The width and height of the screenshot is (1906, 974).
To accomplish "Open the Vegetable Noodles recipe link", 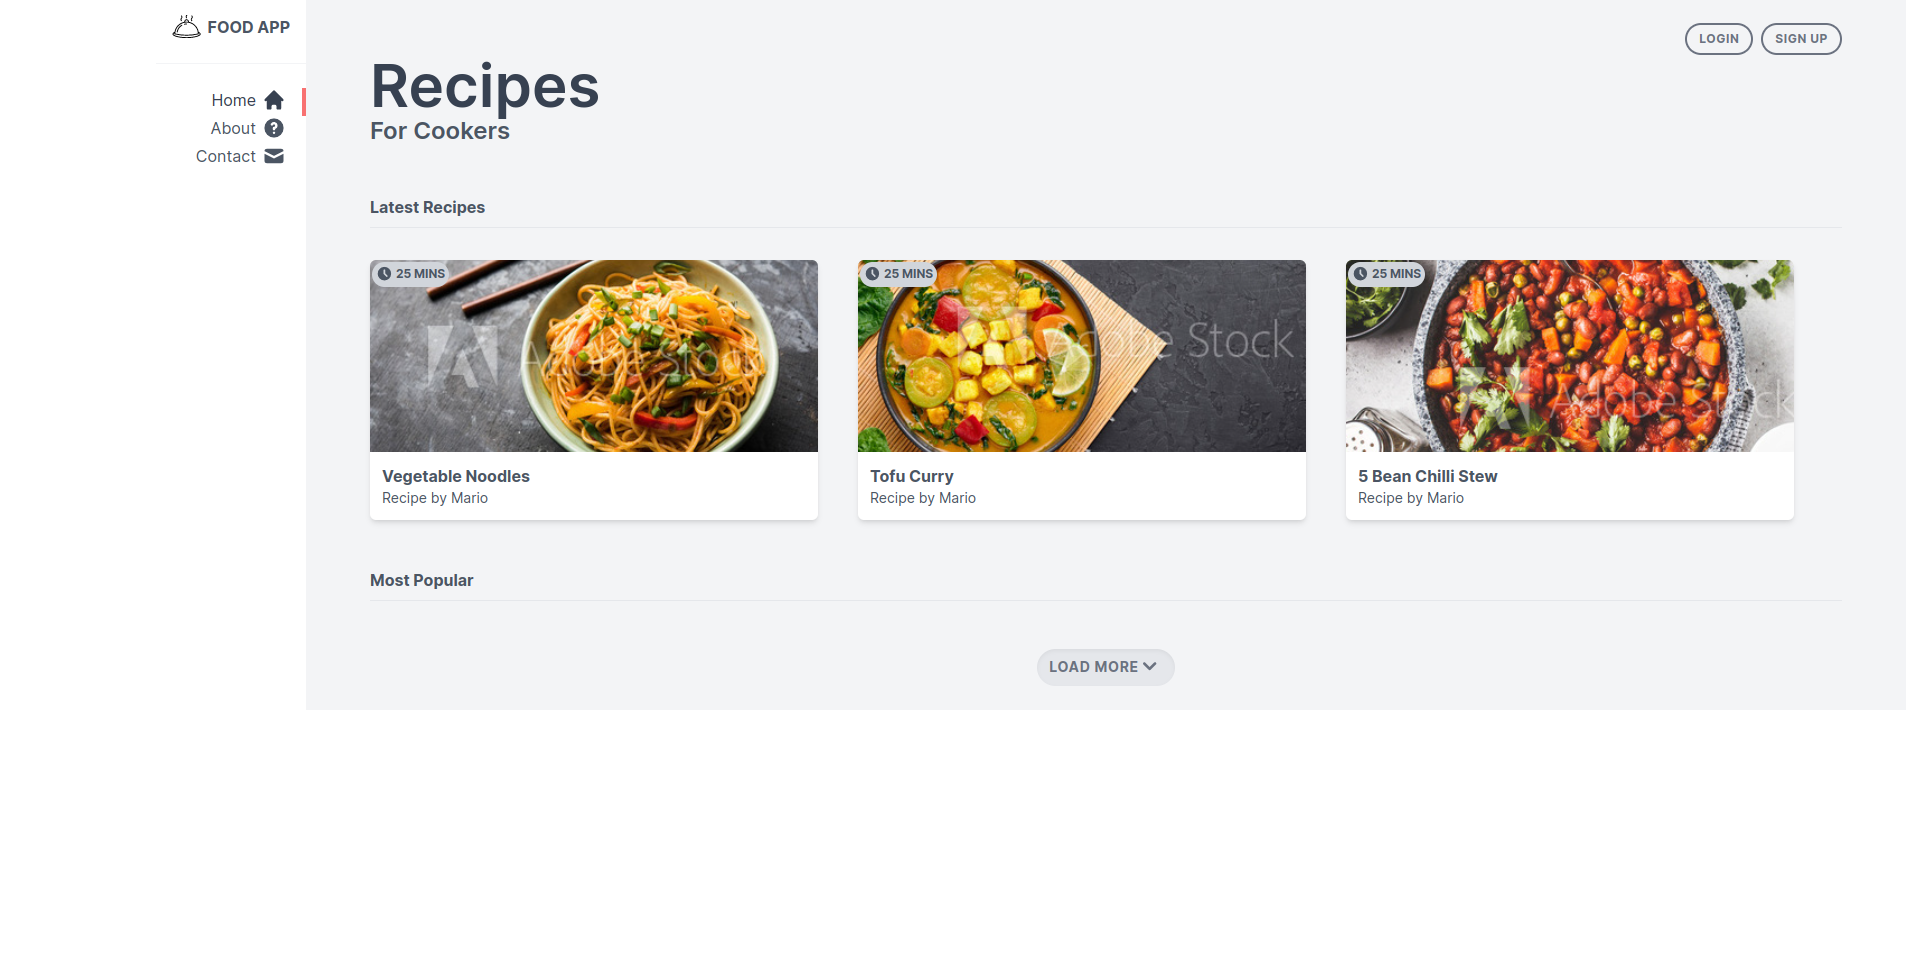I will 455,476.
